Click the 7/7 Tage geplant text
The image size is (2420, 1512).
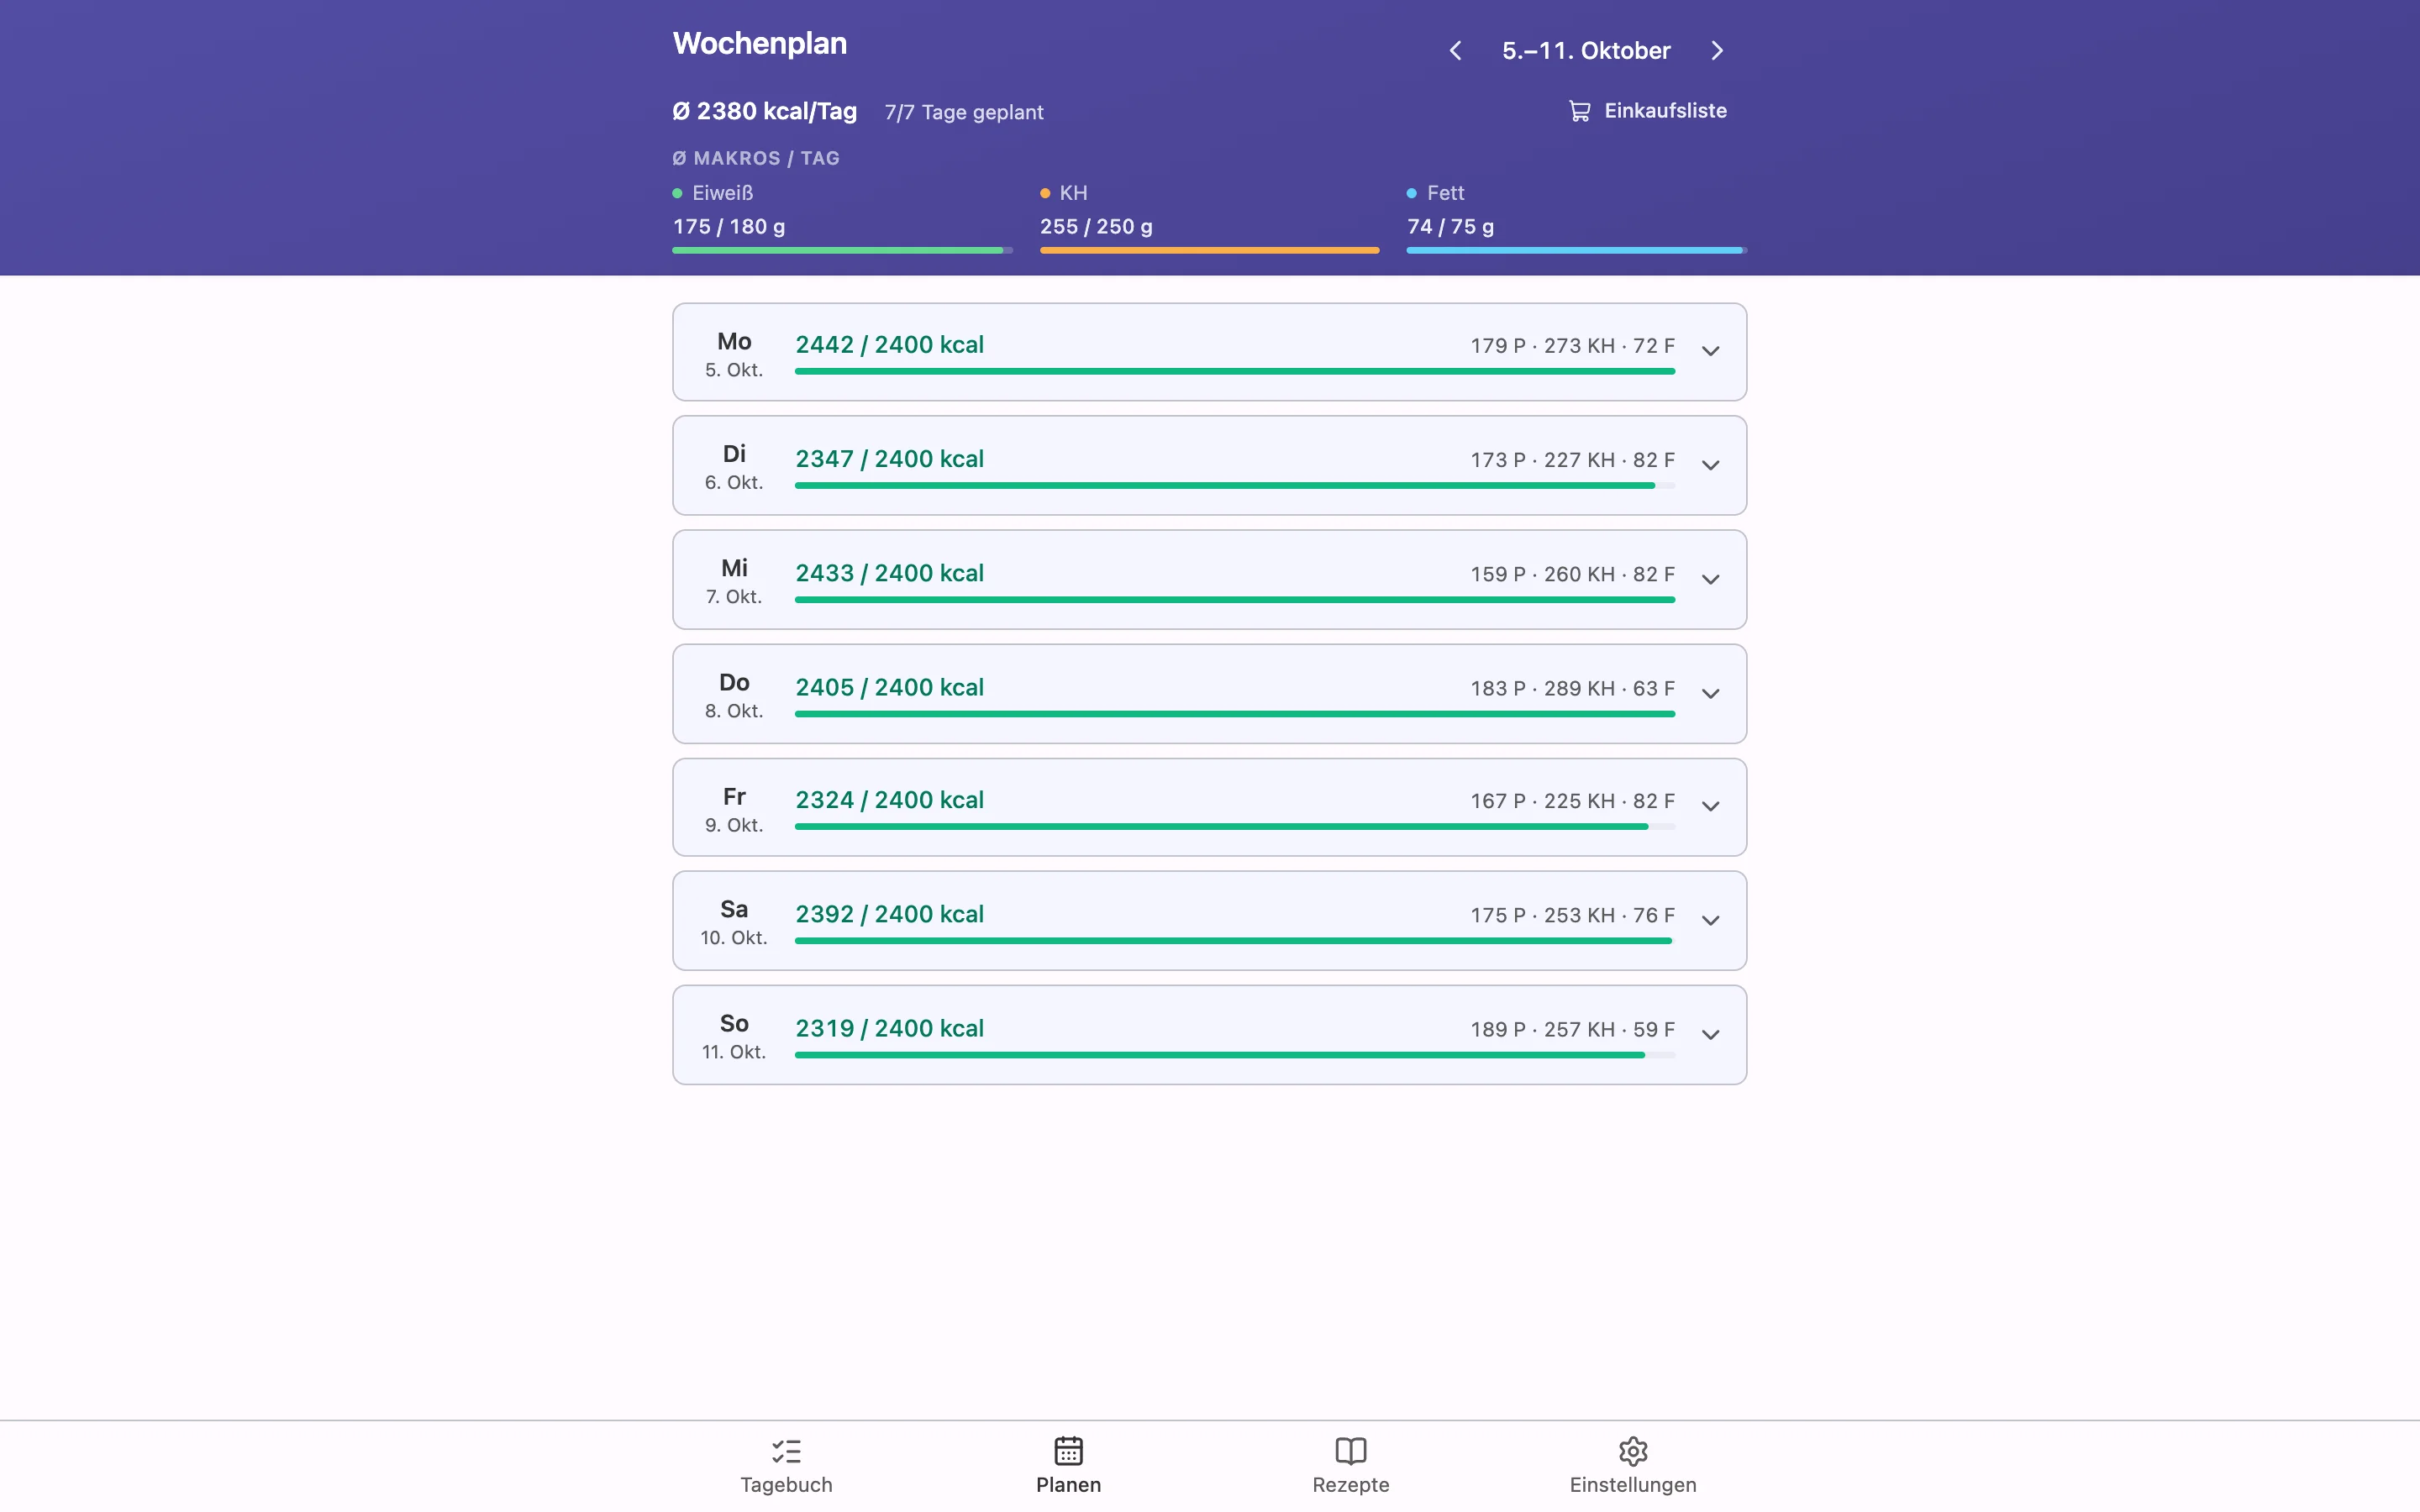tap(964, 112)
